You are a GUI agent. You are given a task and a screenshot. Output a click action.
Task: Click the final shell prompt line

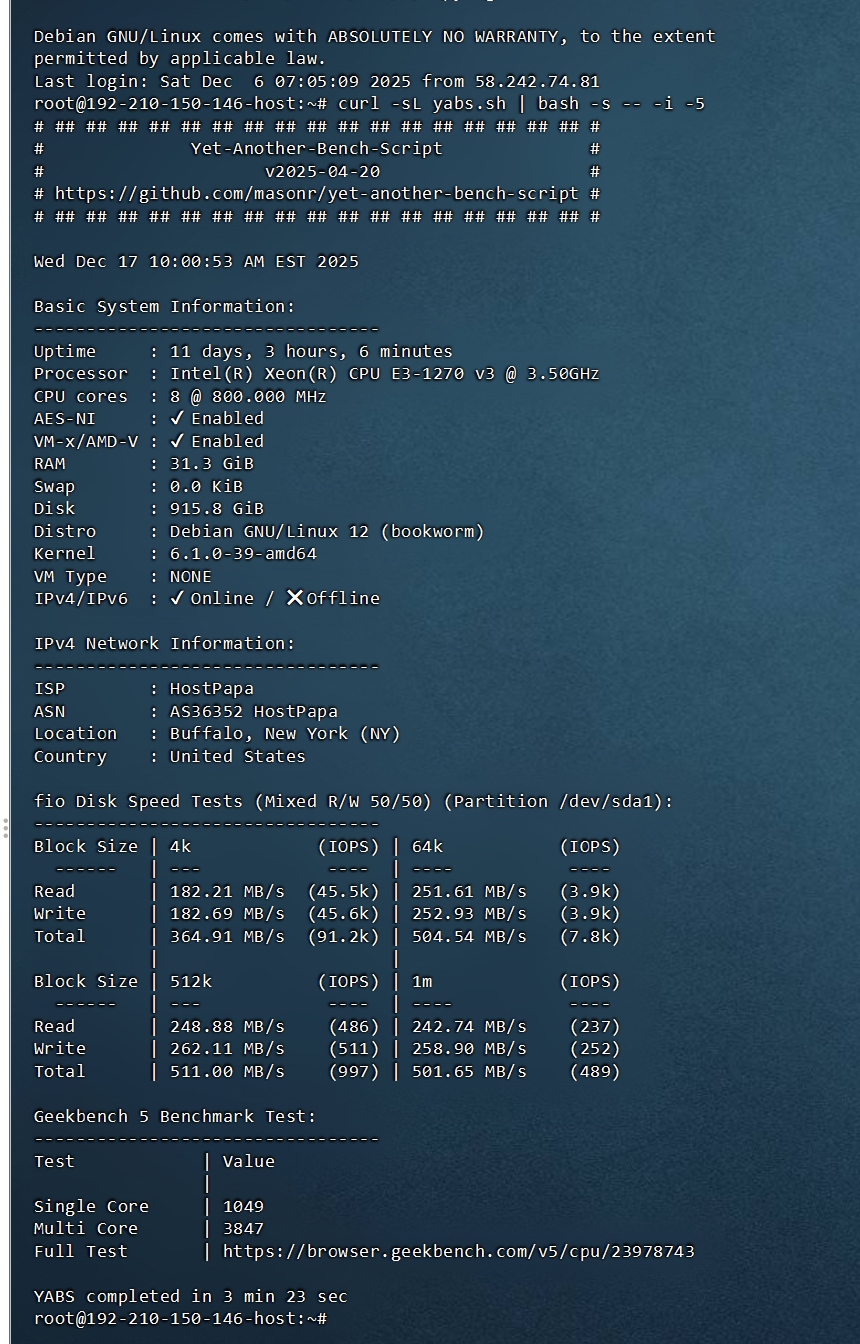coord(180,1319)
